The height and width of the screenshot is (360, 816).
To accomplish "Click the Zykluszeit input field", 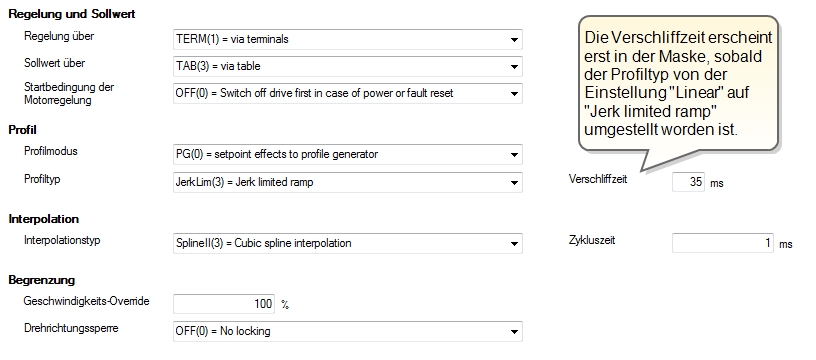I will click(x=723, y=243).
